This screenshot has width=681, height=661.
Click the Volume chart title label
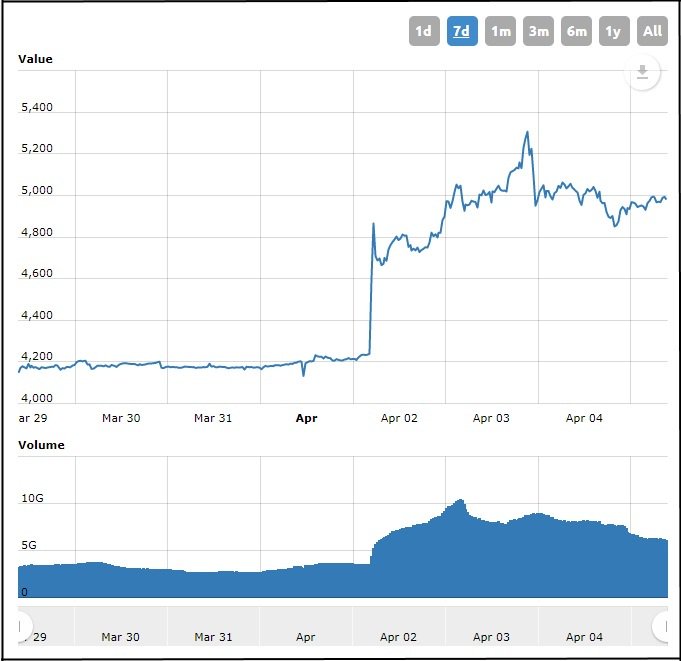click(x=41, y=445)
